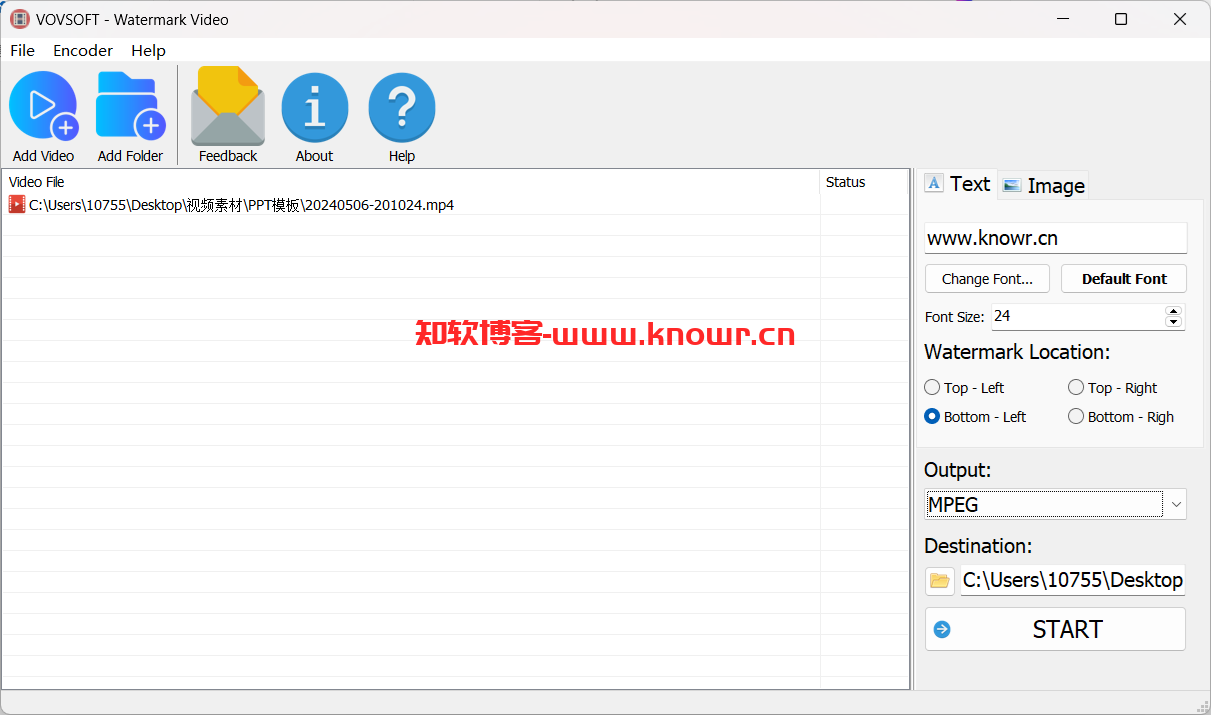Click the Video File column header

pyautogui.click(x=410, y=182)
